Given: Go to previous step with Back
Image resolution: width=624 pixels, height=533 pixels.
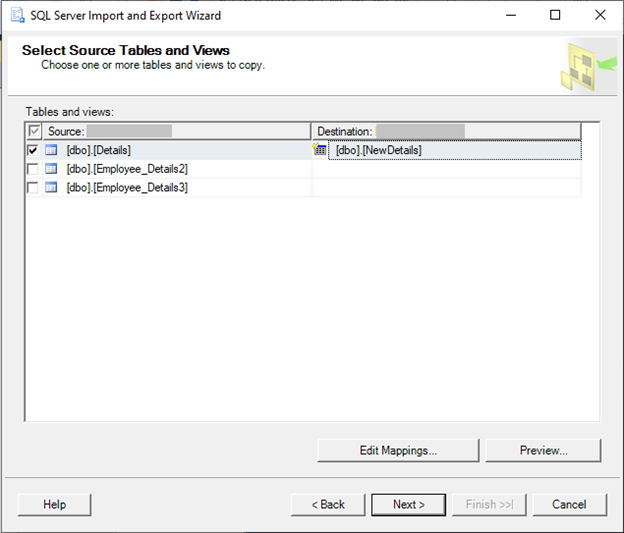Looking at the screenshot, I should click(x=328, y=504).
